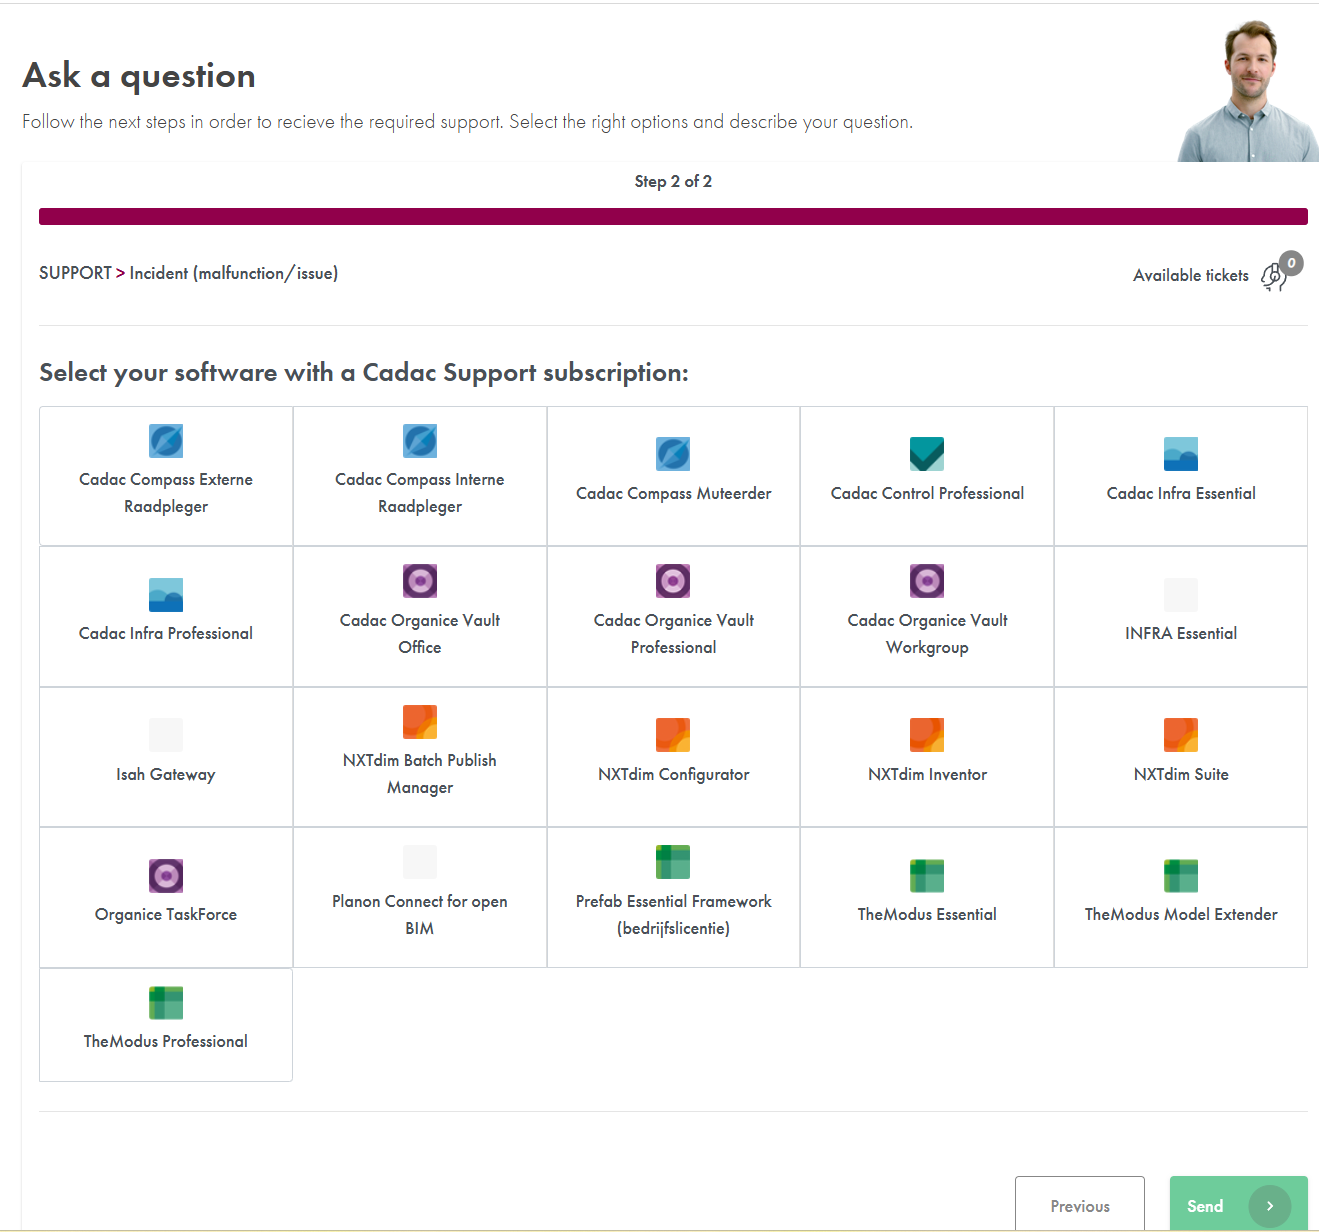Image resolution: width=1319 pixels, height=1232 pixels.
Task: Choose the Isah Gateway tile
Action: 166,757
